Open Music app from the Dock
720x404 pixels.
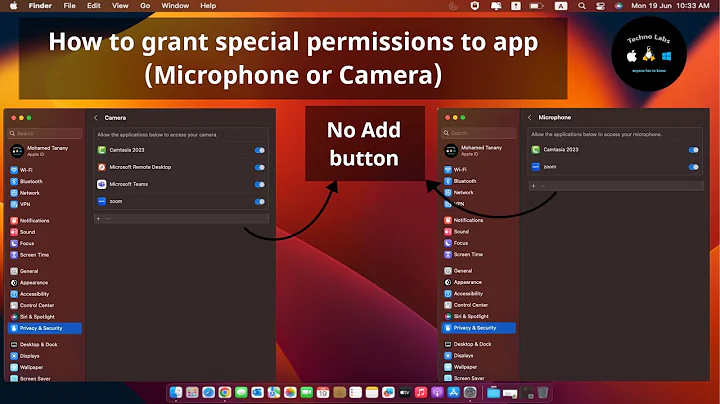point(421,393)
